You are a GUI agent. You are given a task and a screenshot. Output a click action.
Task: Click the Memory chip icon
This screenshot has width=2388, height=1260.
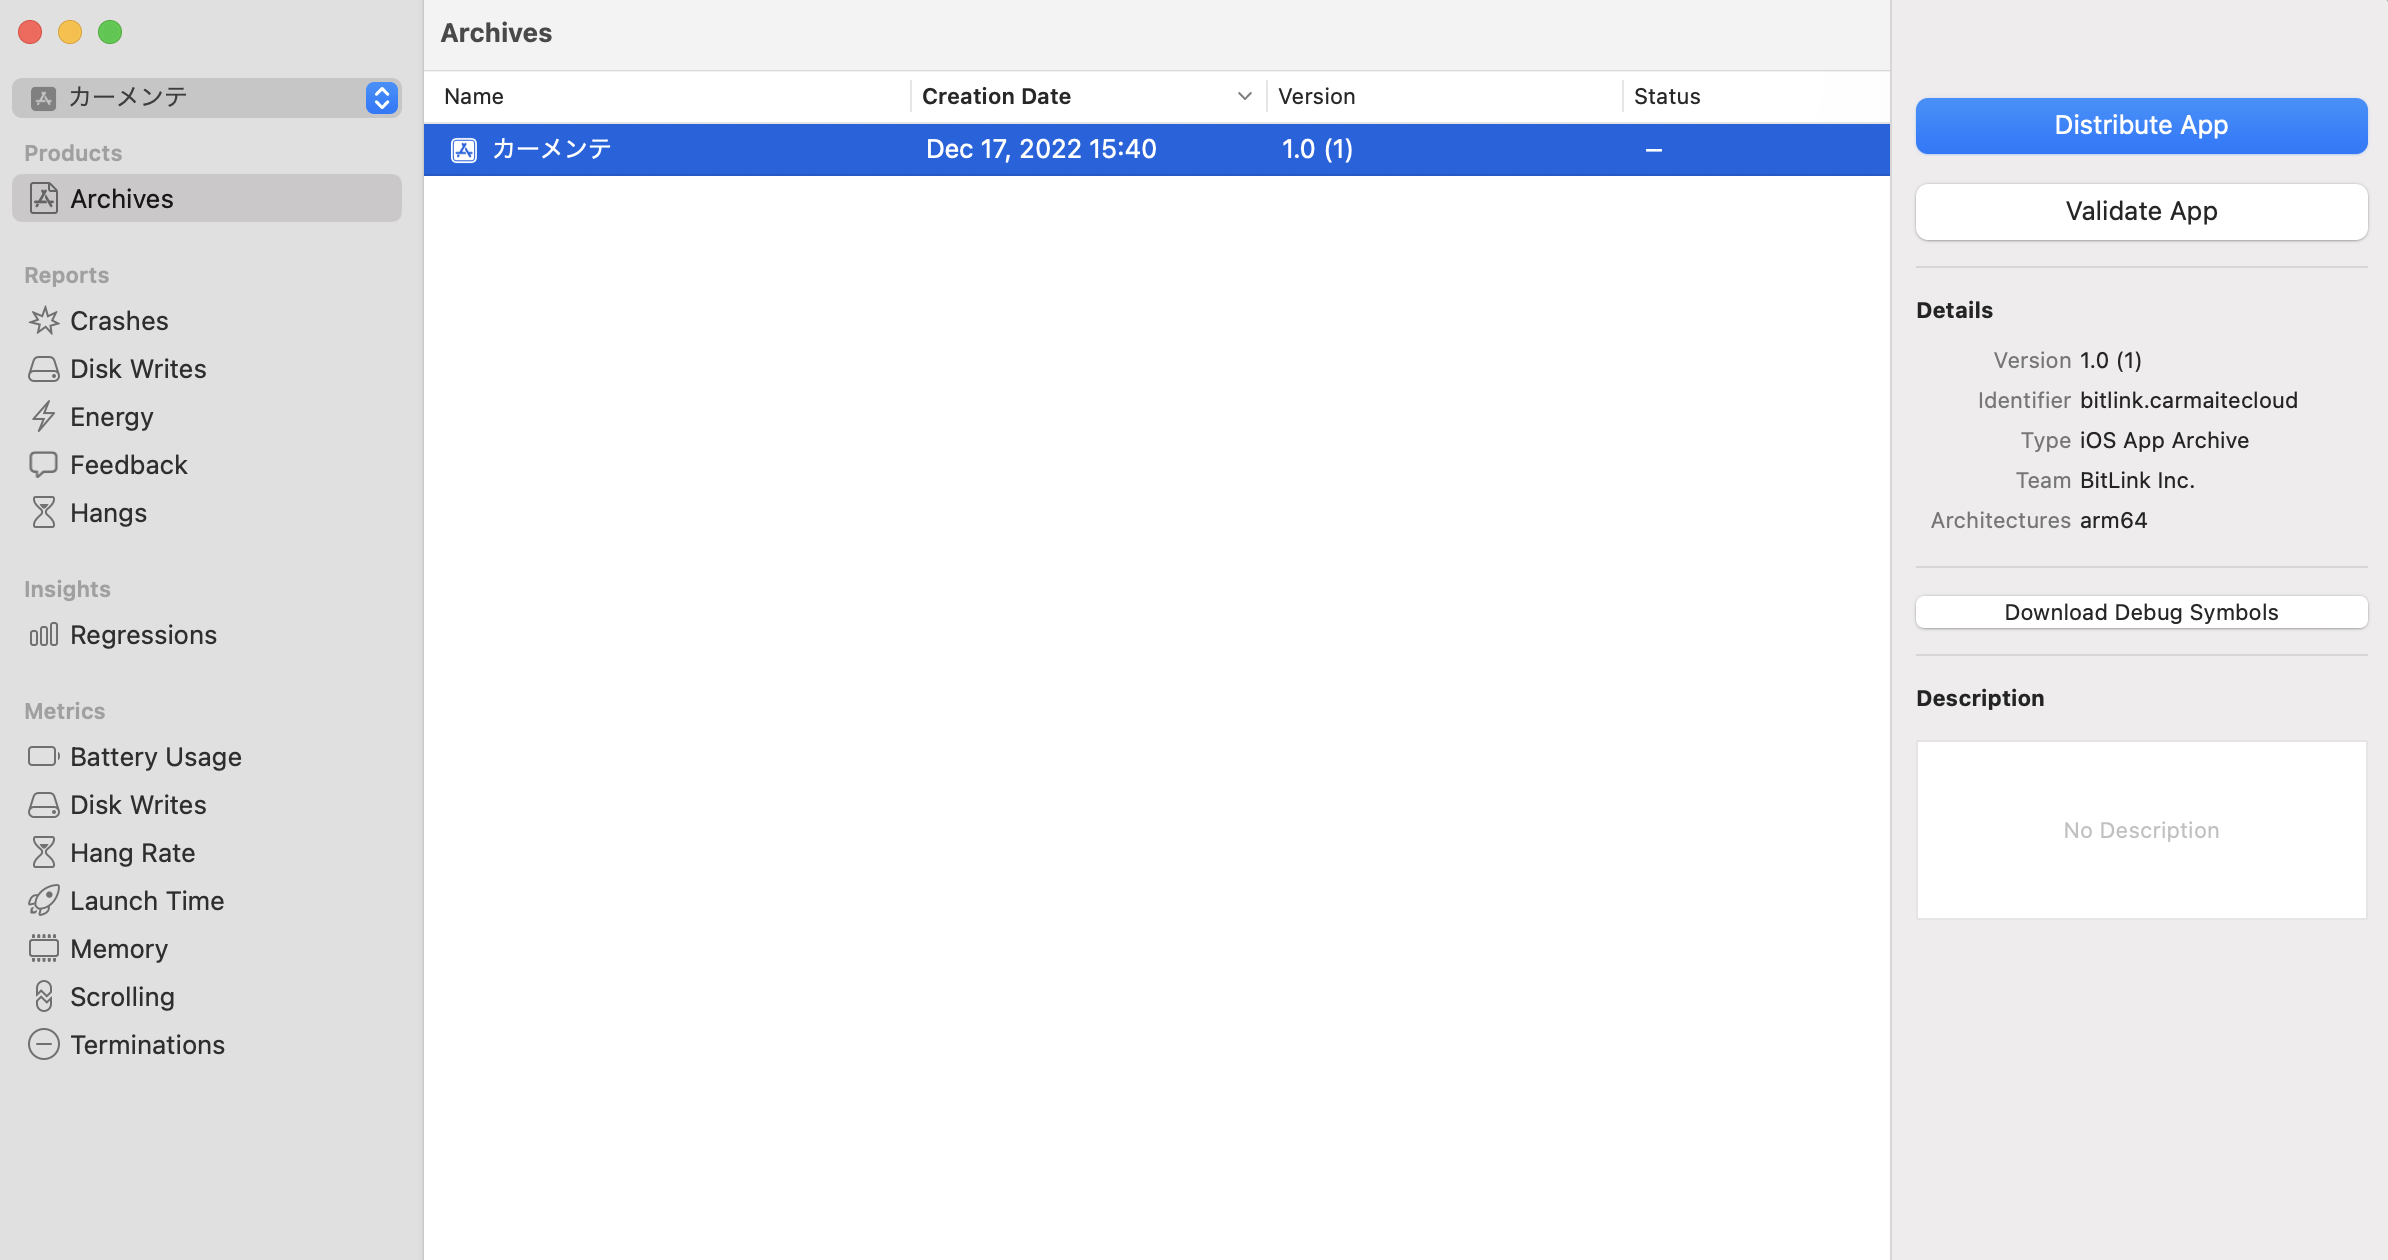[43, 949]
